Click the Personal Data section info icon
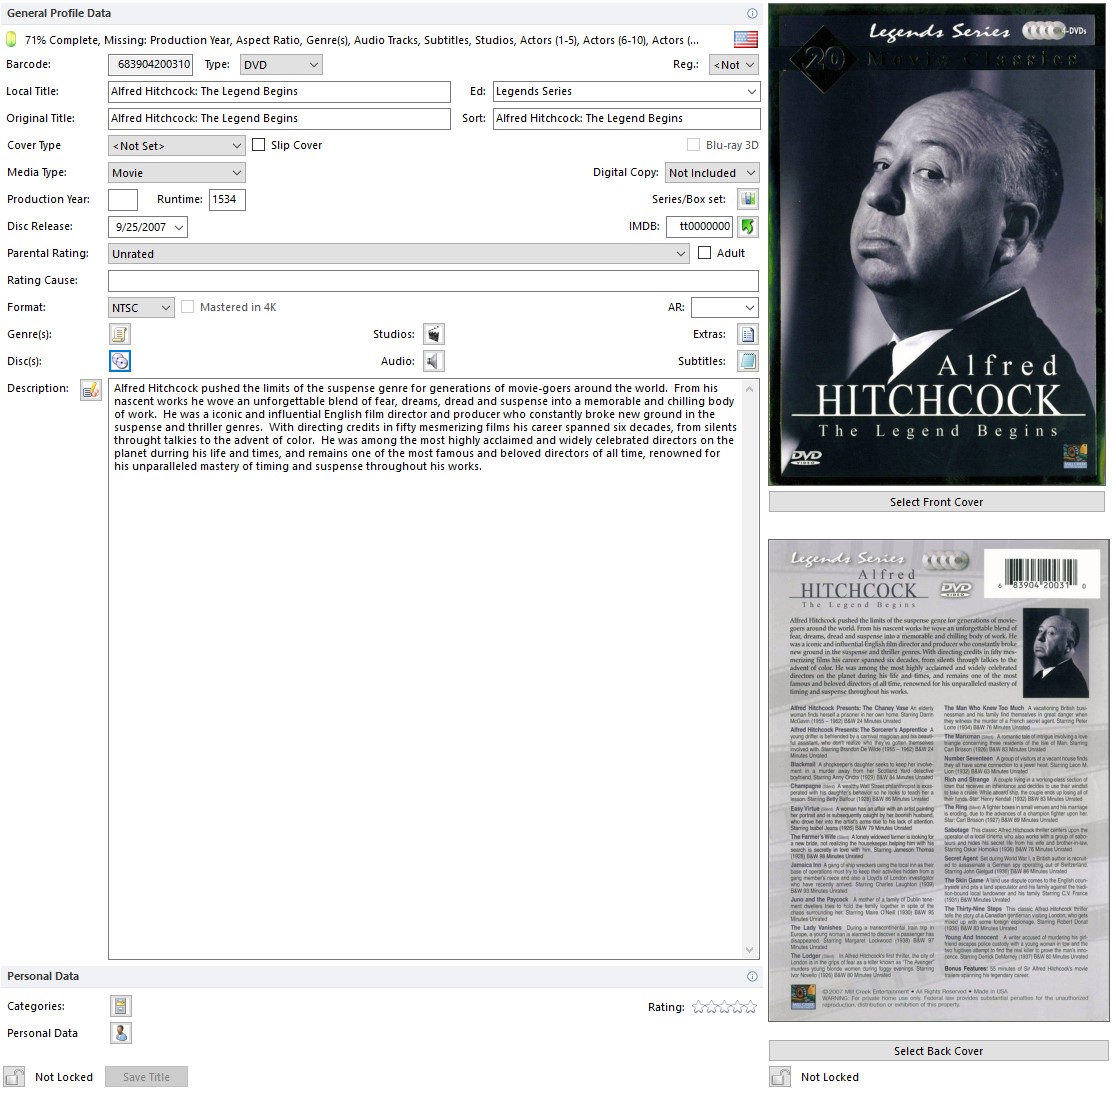This screenshot has width=1116, height=1093. click(x=752, y=976)
